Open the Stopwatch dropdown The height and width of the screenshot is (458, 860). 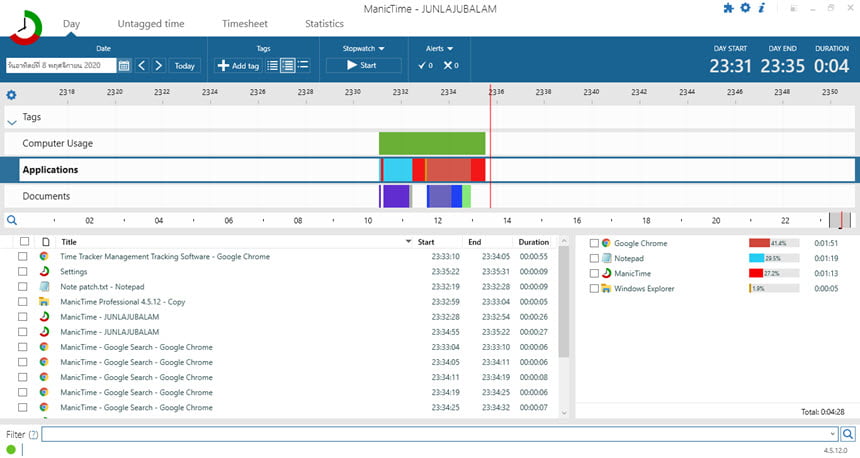pos(363,48)
